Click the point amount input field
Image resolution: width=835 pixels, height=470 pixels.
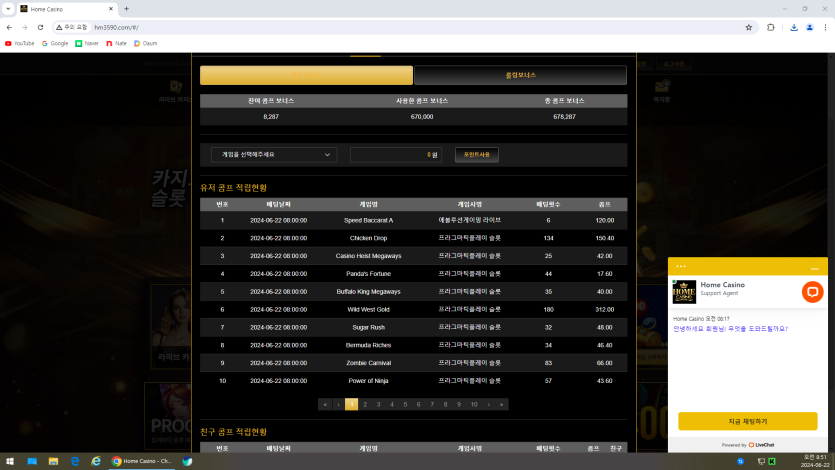click(x=396, y=154)
